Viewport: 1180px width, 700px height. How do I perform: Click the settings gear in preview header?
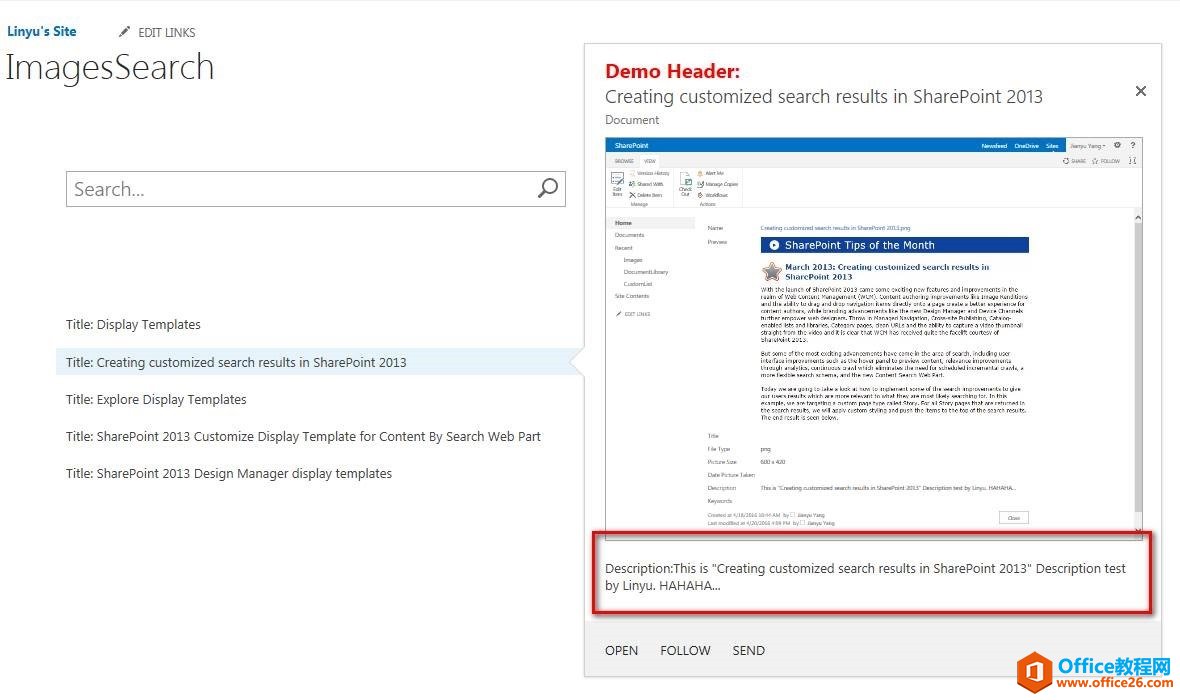(x=1117, y=145)
